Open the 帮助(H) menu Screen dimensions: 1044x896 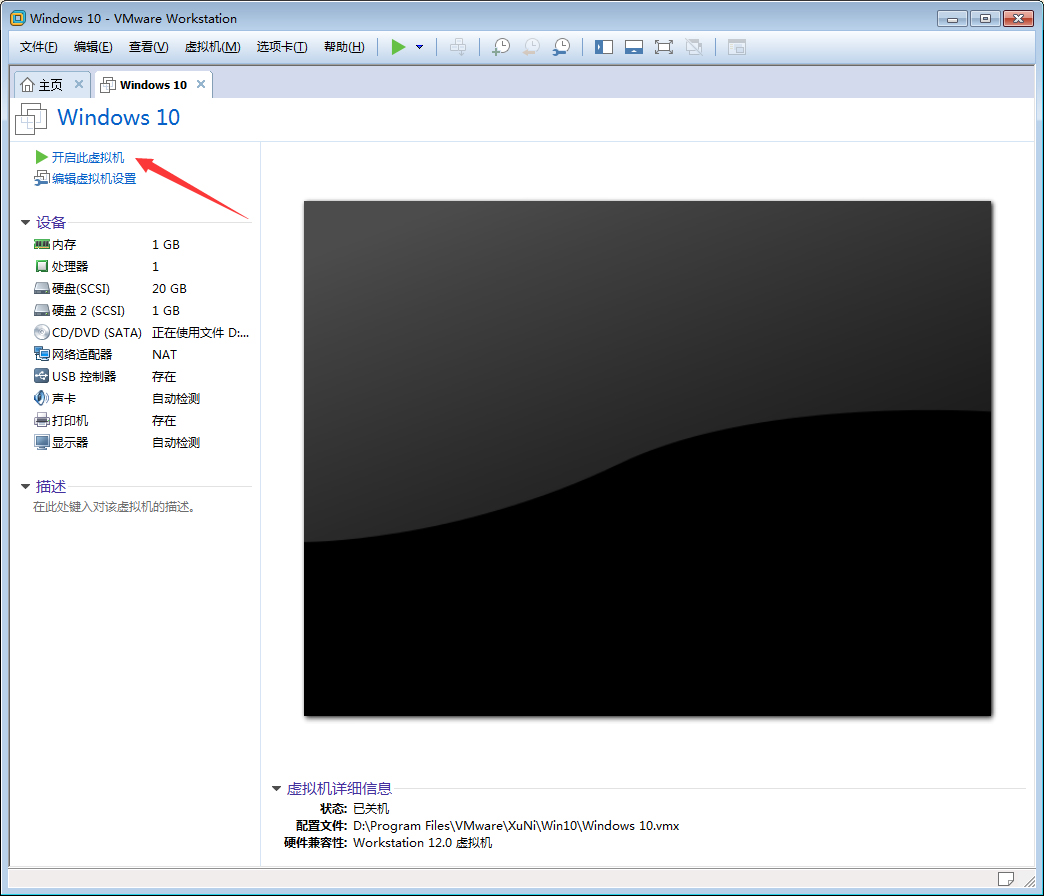point(344,46)
